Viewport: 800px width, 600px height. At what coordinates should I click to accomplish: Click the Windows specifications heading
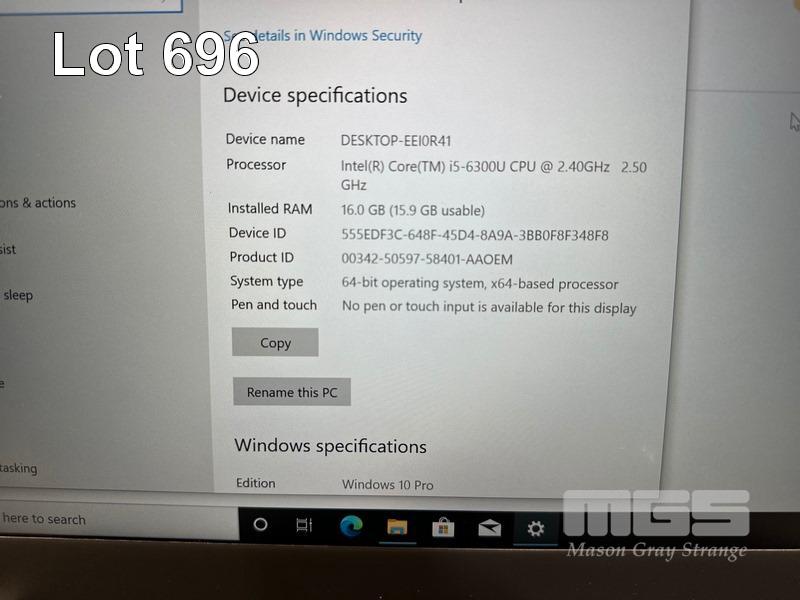[x=330, y=446]
